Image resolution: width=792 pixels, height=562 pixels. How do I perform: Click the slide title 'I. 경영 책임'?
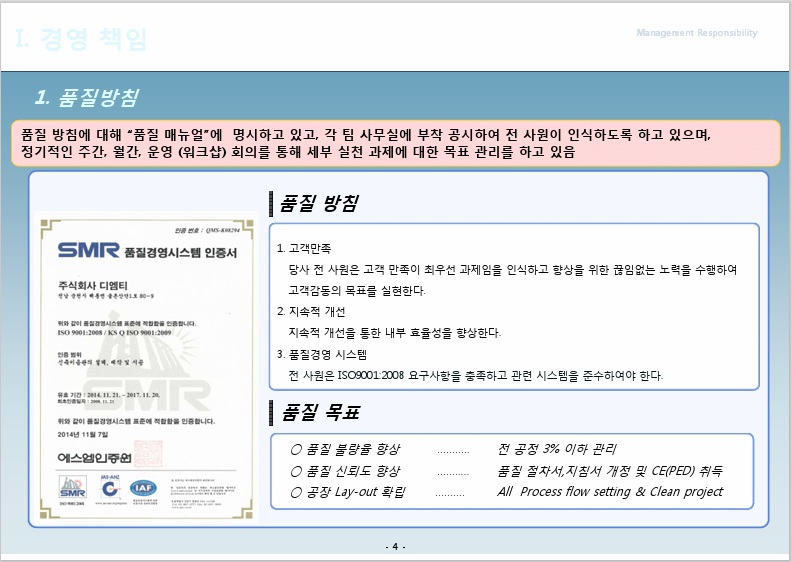click(x=81, y=39)
